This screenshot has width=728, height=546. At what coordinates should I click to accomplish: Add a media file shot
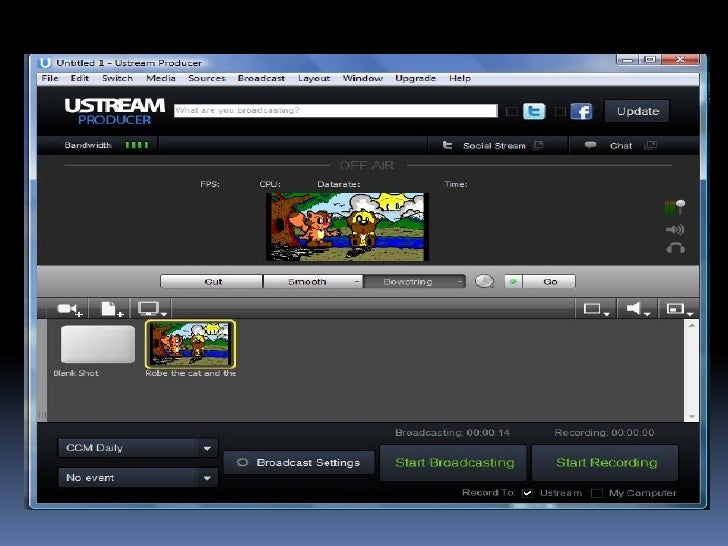pos(111,309)
